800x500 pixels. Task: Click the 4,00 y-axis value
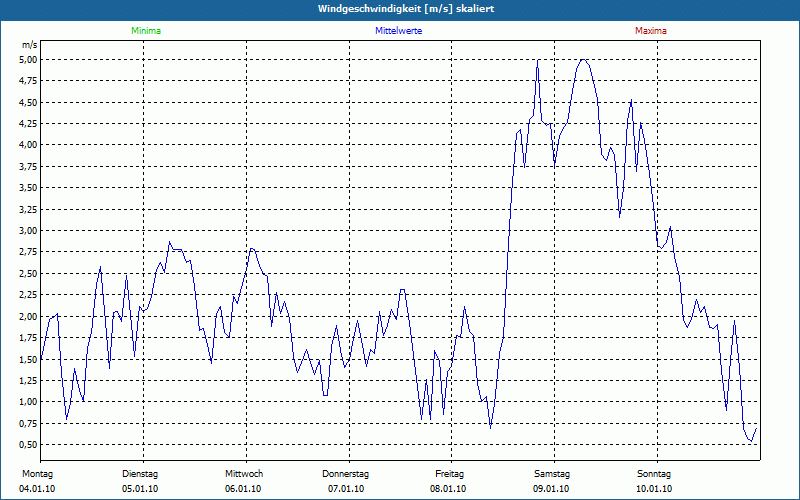point(29,145)
